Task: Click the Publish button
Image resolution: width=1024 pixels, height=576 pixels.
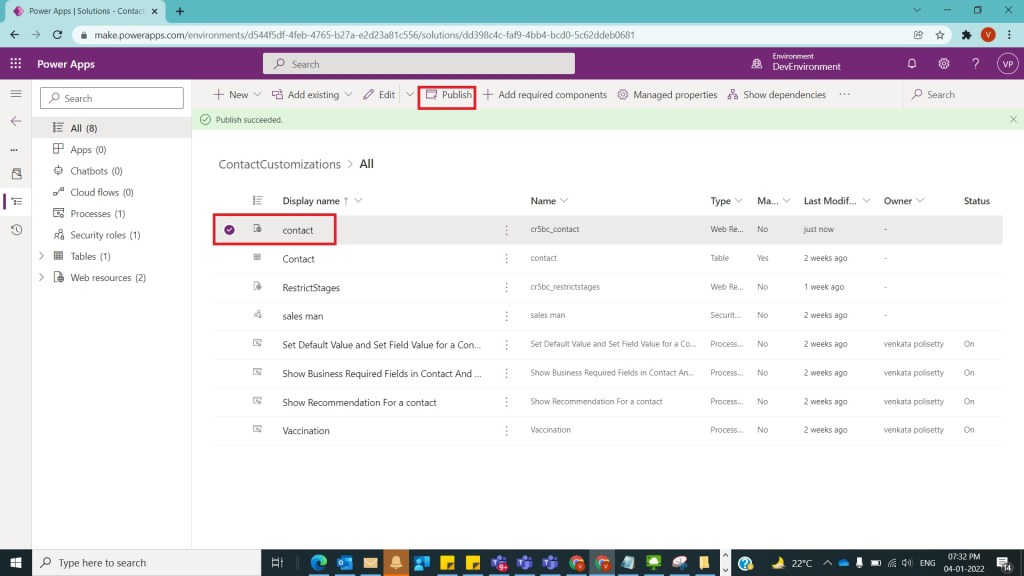Action: coord(448,95)
